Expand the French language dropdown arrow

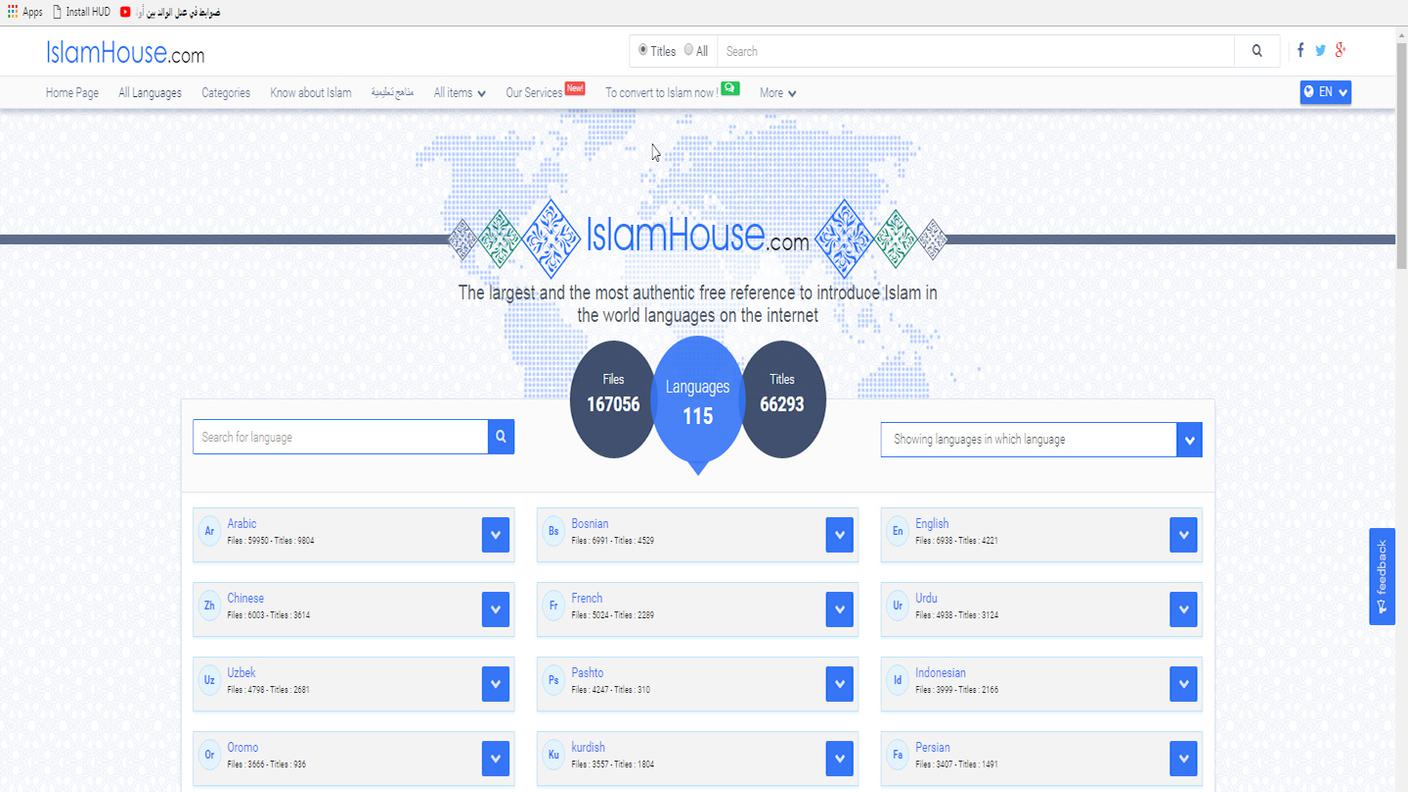click(839, 609)
